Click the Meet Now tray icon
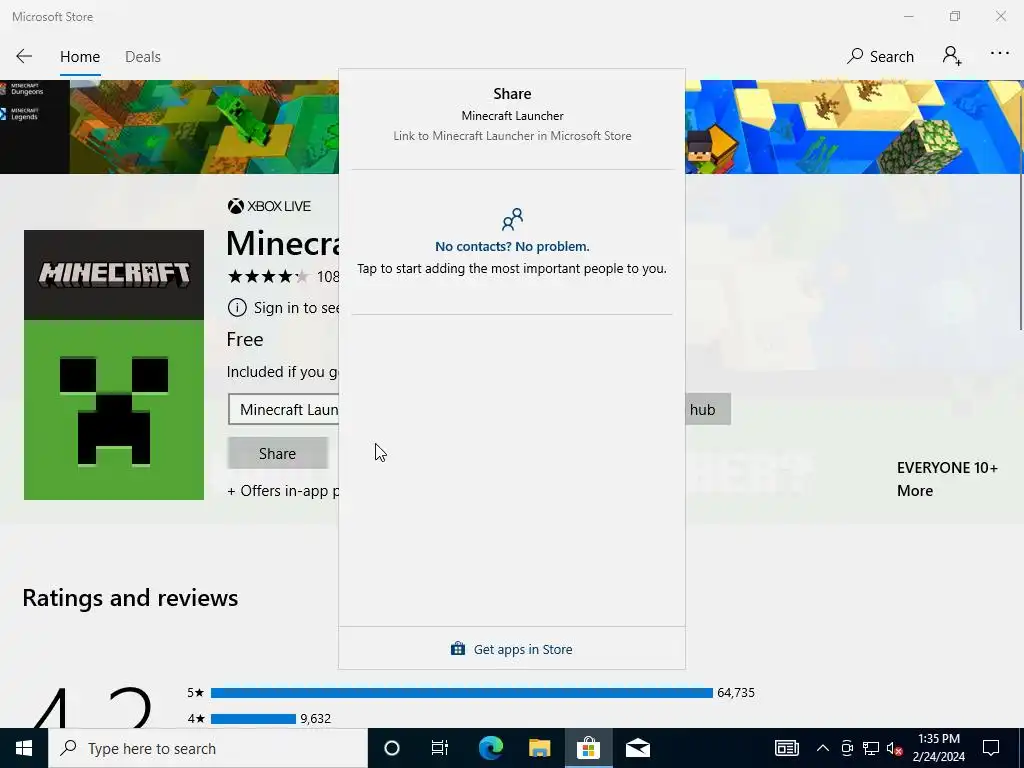Screen dimensions: 1024x768 pyautogui.click(x=847, y=748)
